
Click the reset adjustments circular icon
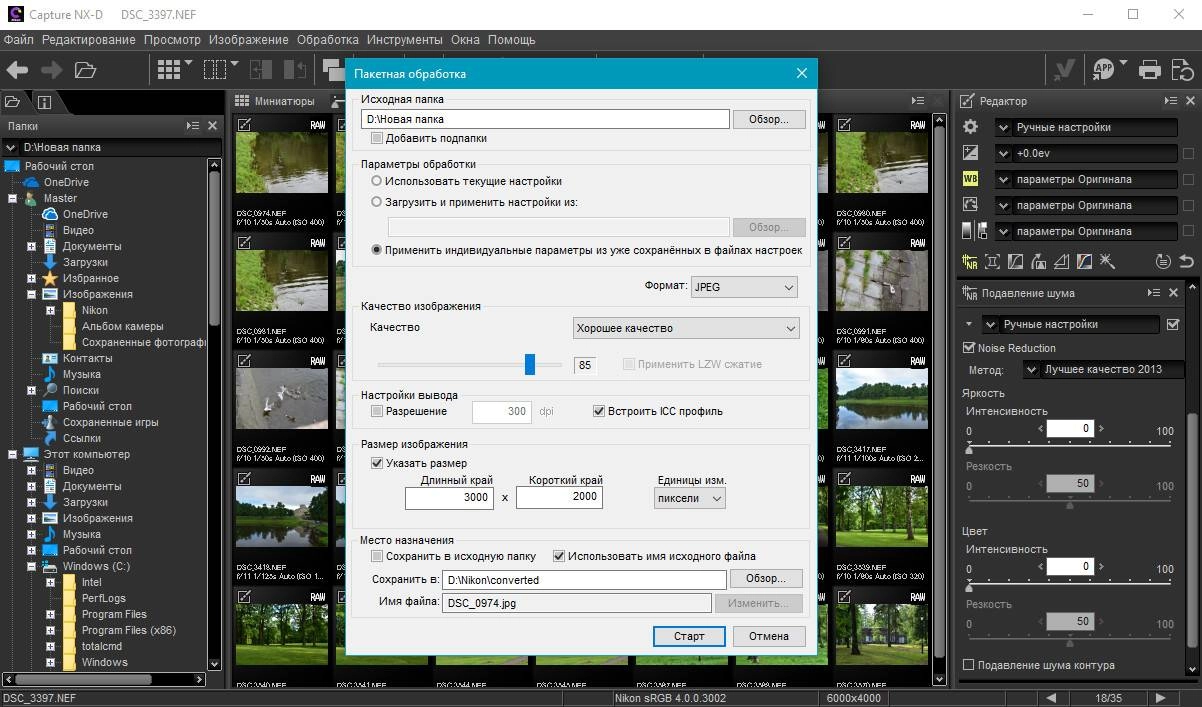tap(1163, 262)
